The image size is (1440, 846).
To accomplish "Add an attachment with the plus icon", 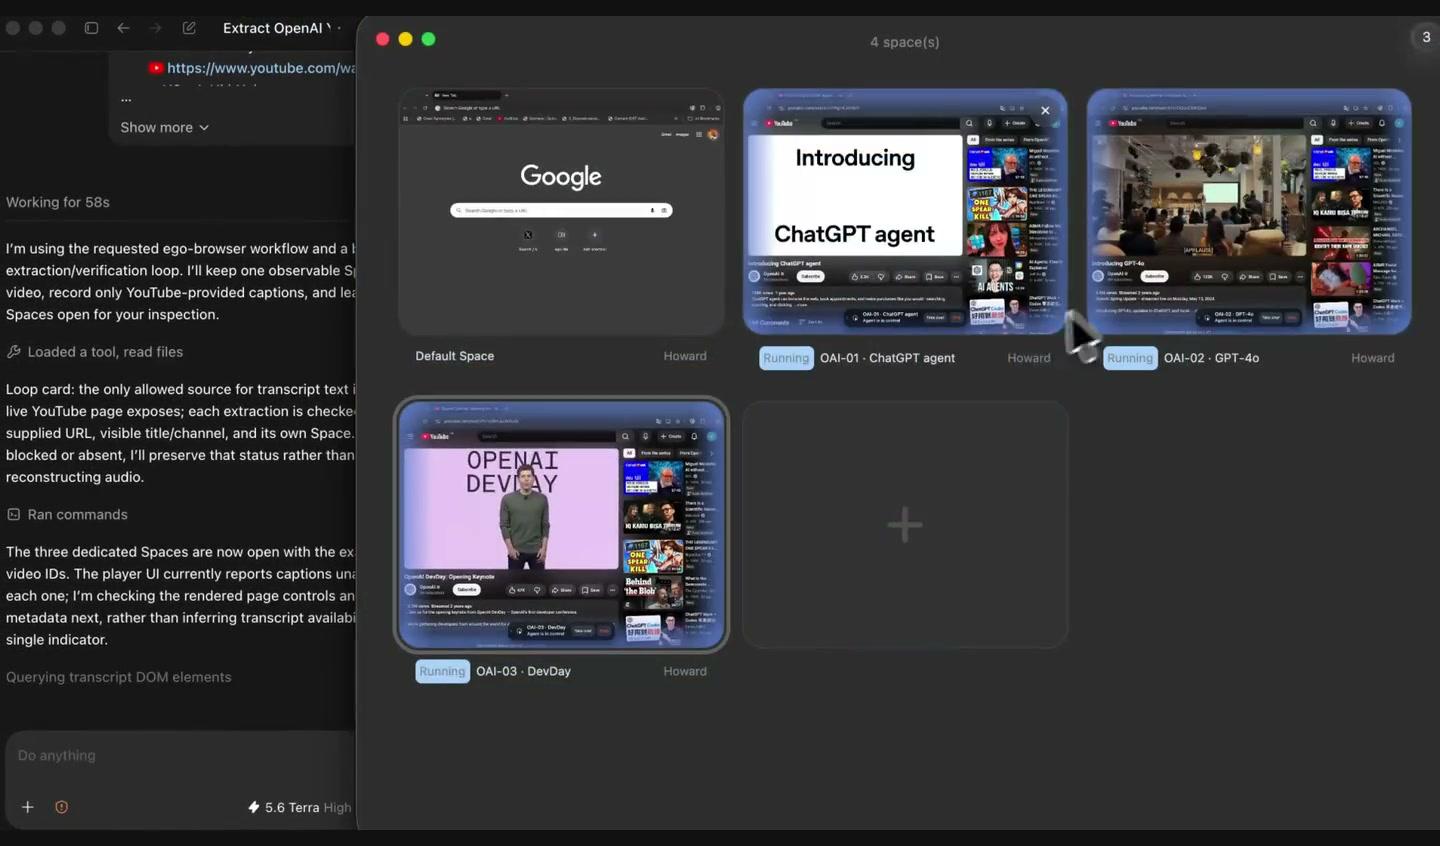I will click(28, 807).
